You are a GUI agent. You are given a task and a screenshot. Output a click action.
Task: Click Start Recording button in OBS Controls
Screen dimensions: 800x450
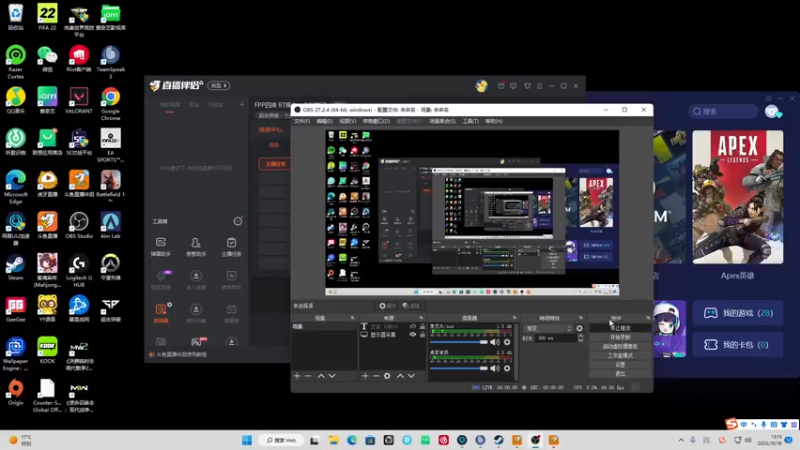[x=620, y=337]
